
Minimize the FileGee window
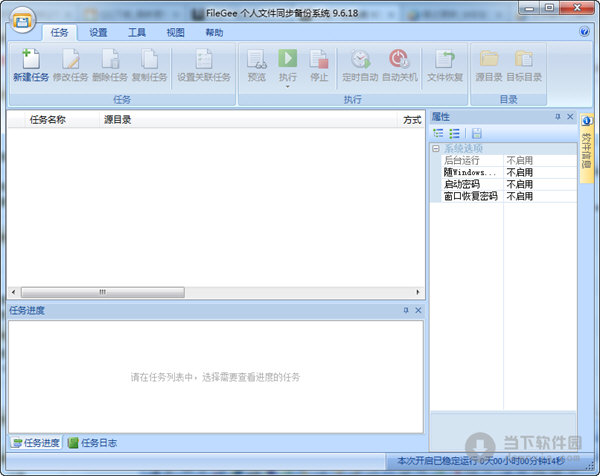[x=530, y=8]
